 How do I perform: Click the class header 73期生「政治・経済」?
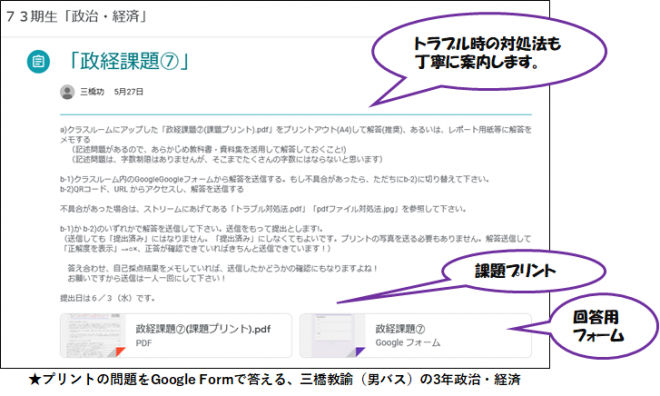click(x=77, y=17)
